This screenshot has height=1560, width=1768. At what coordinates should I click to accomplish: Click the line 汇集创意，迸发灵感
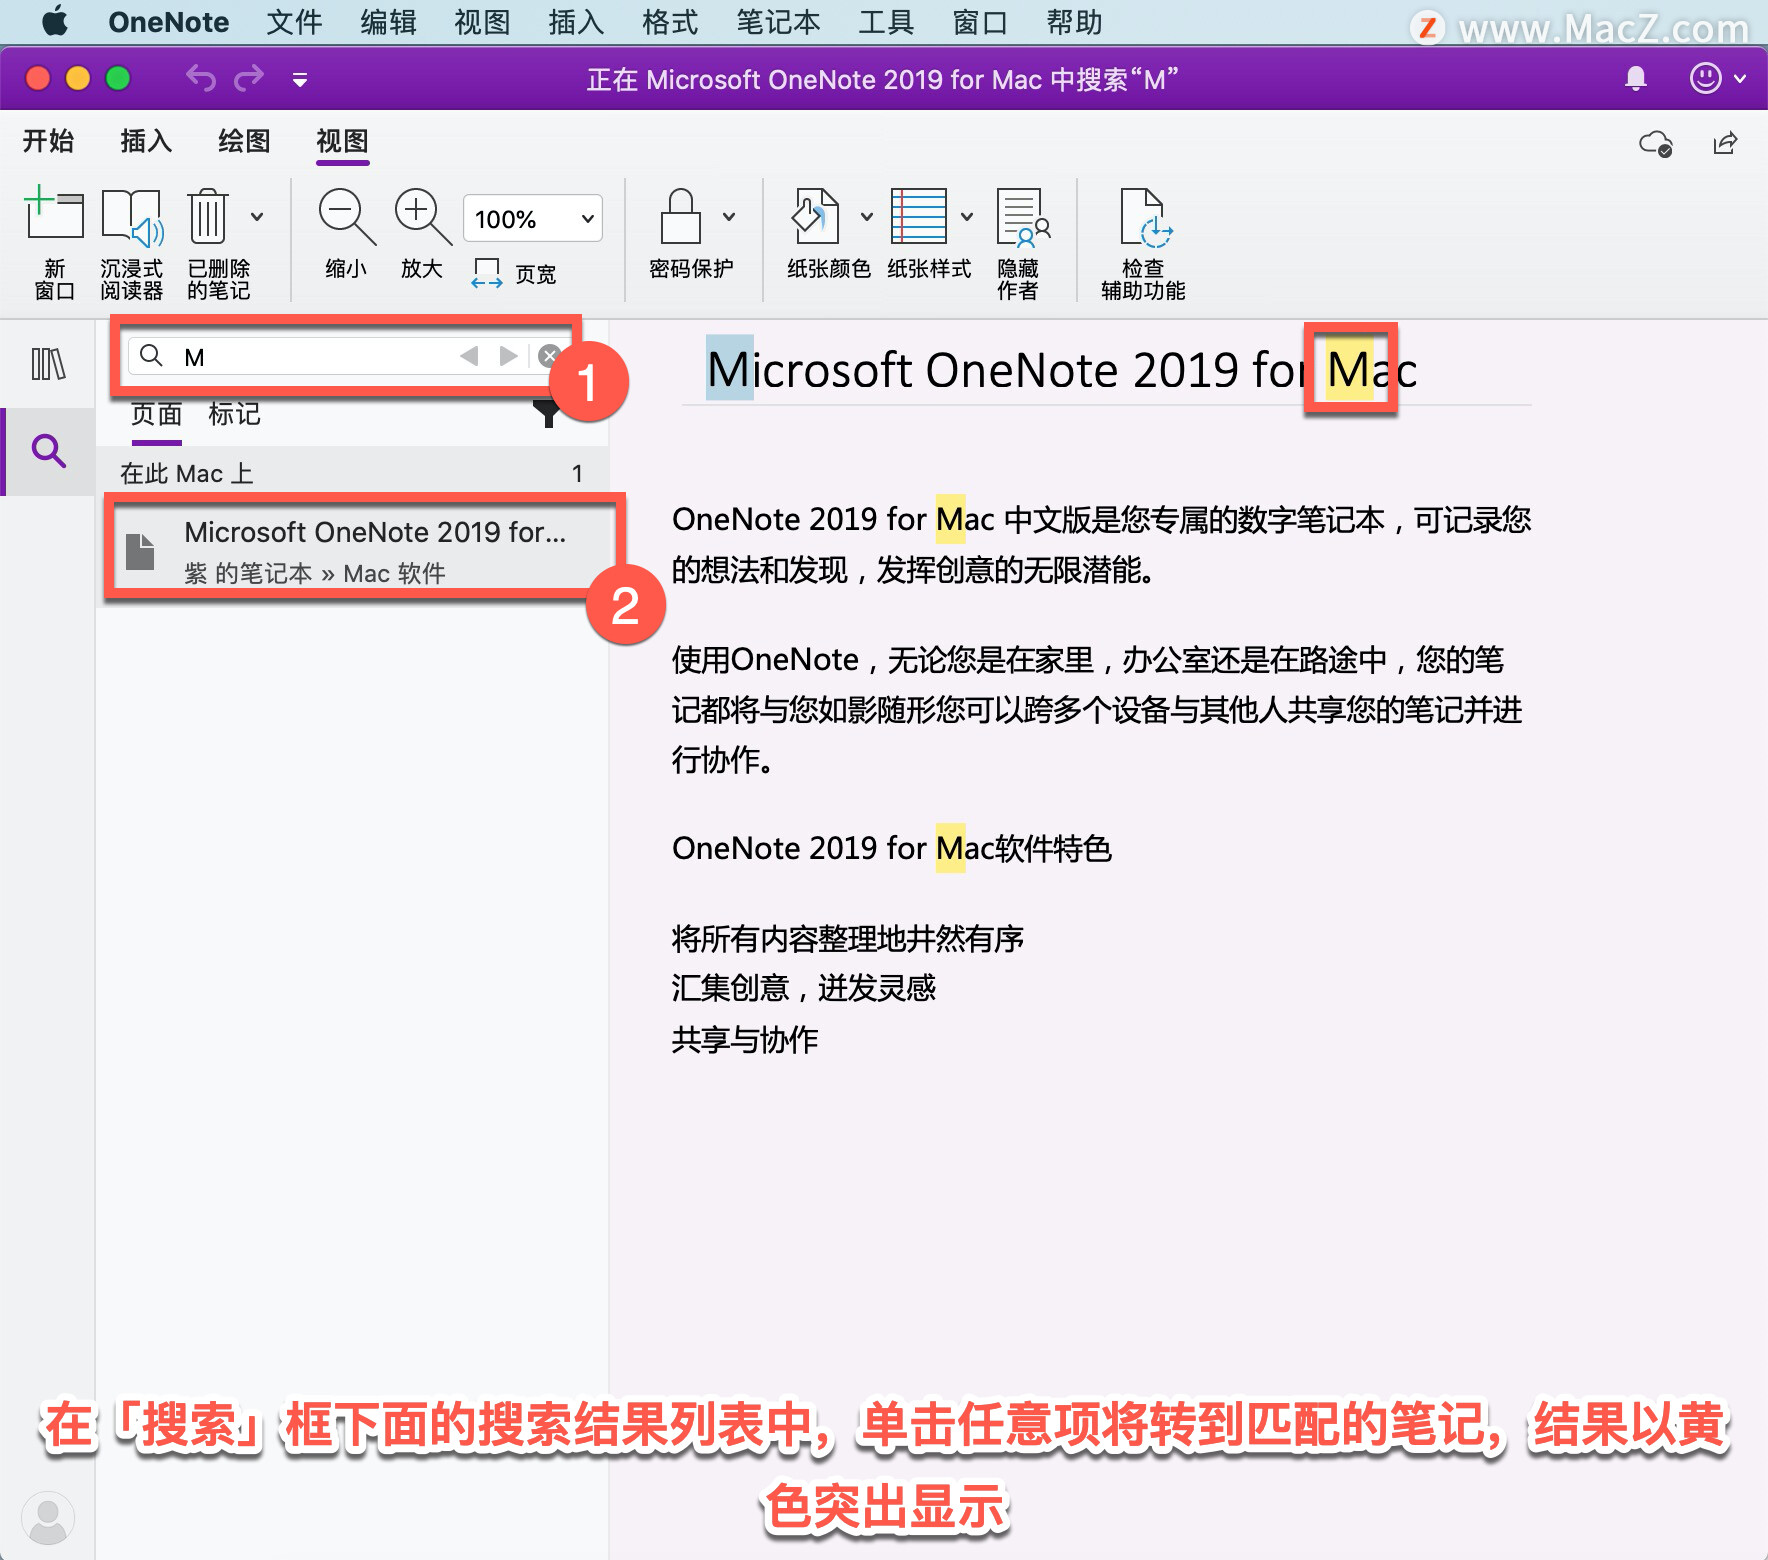pyautogui.click(x=804, y=988)
